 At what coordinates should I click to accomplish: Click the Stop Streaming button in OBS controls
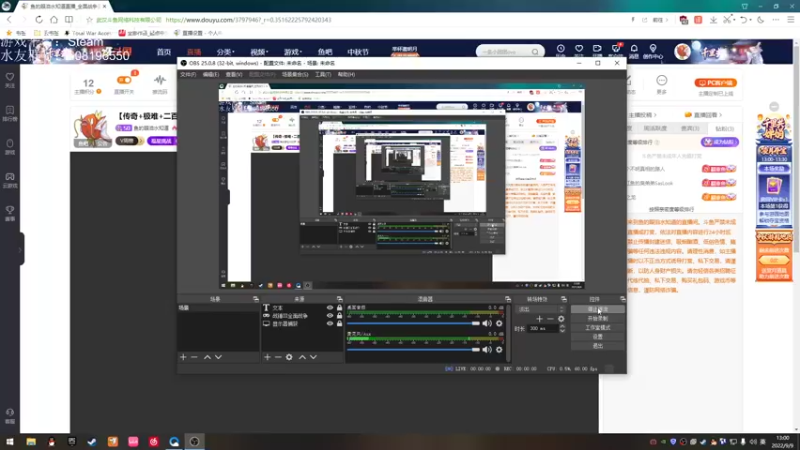pos(597,309)
